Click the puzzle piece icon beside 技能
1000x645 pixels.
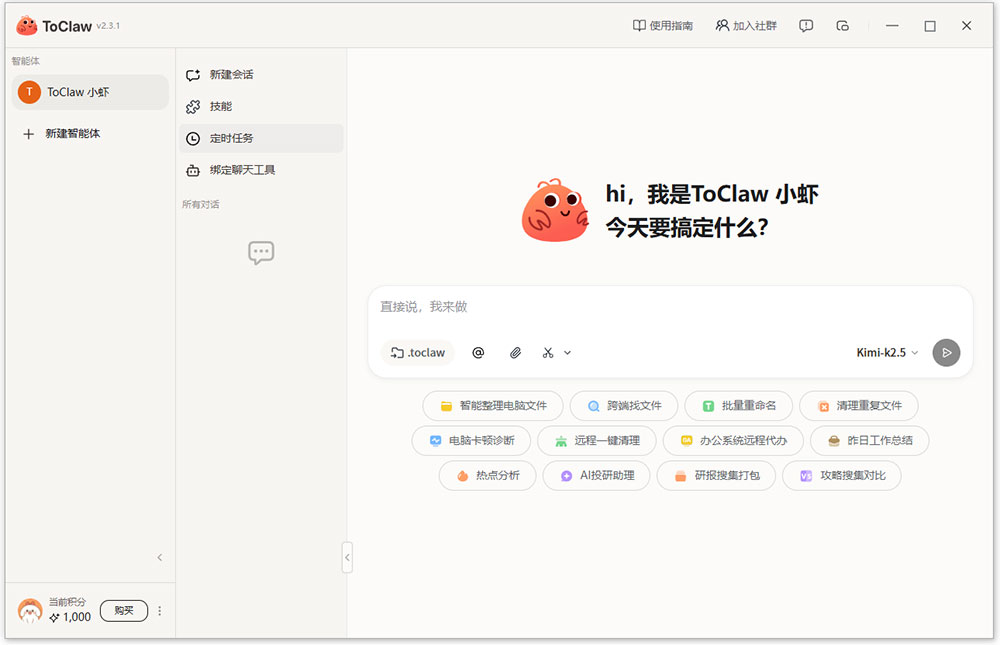[x=193, y=107]
